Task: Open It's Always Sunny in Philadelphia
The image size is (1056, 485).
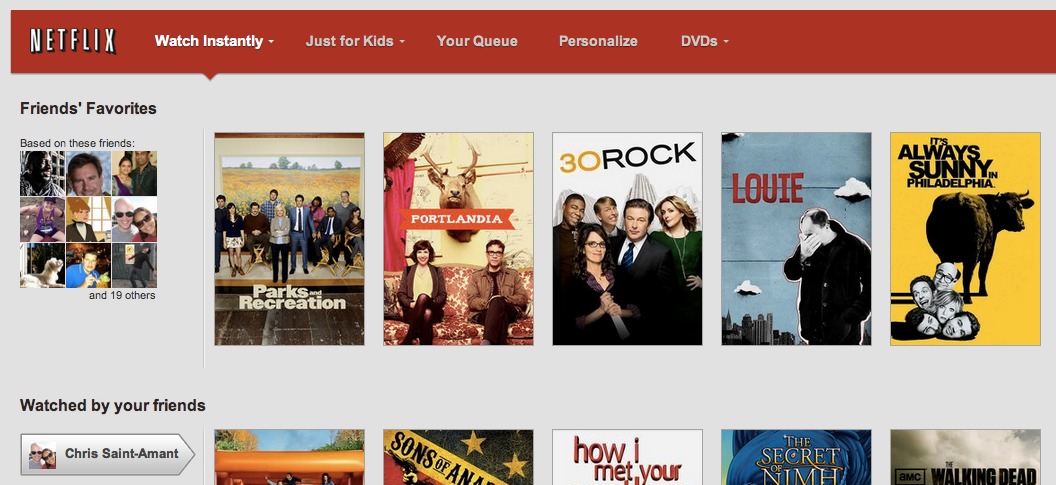Action: pos(966,239)
